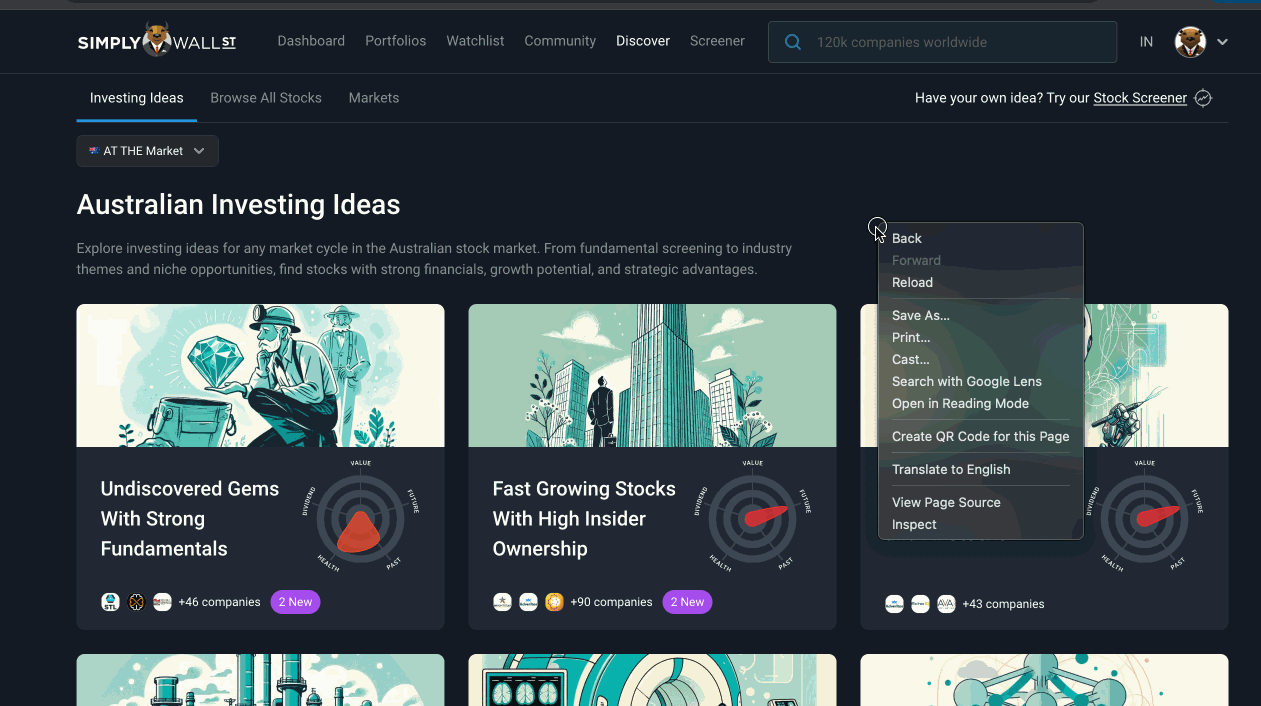
Task: Click the Australian Investing Ideas heading
Action: click(x=238, y=205)
